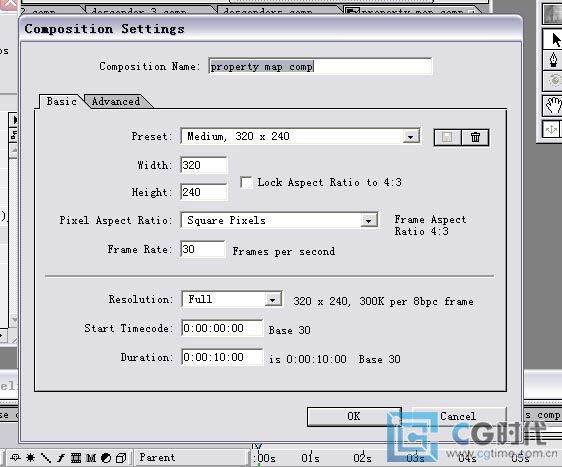The image size is (562, 467).
Task: Switch to the Basic tab
Action: click(61, 101)
